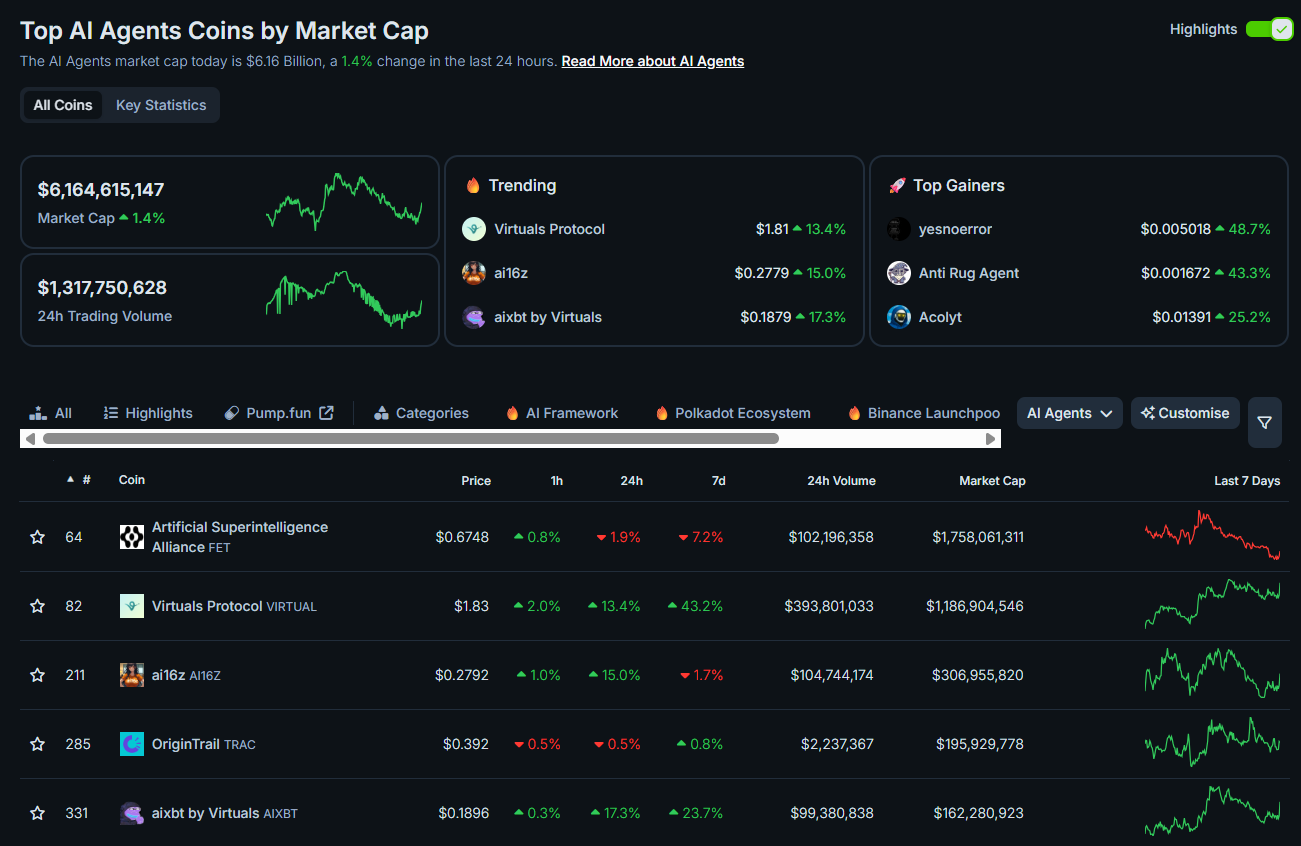Image resolution: width=1301 pixels, height=846 pixels.
Task: Open Artificial Superintelligence Alliance coin page
Action: [240, 537]
